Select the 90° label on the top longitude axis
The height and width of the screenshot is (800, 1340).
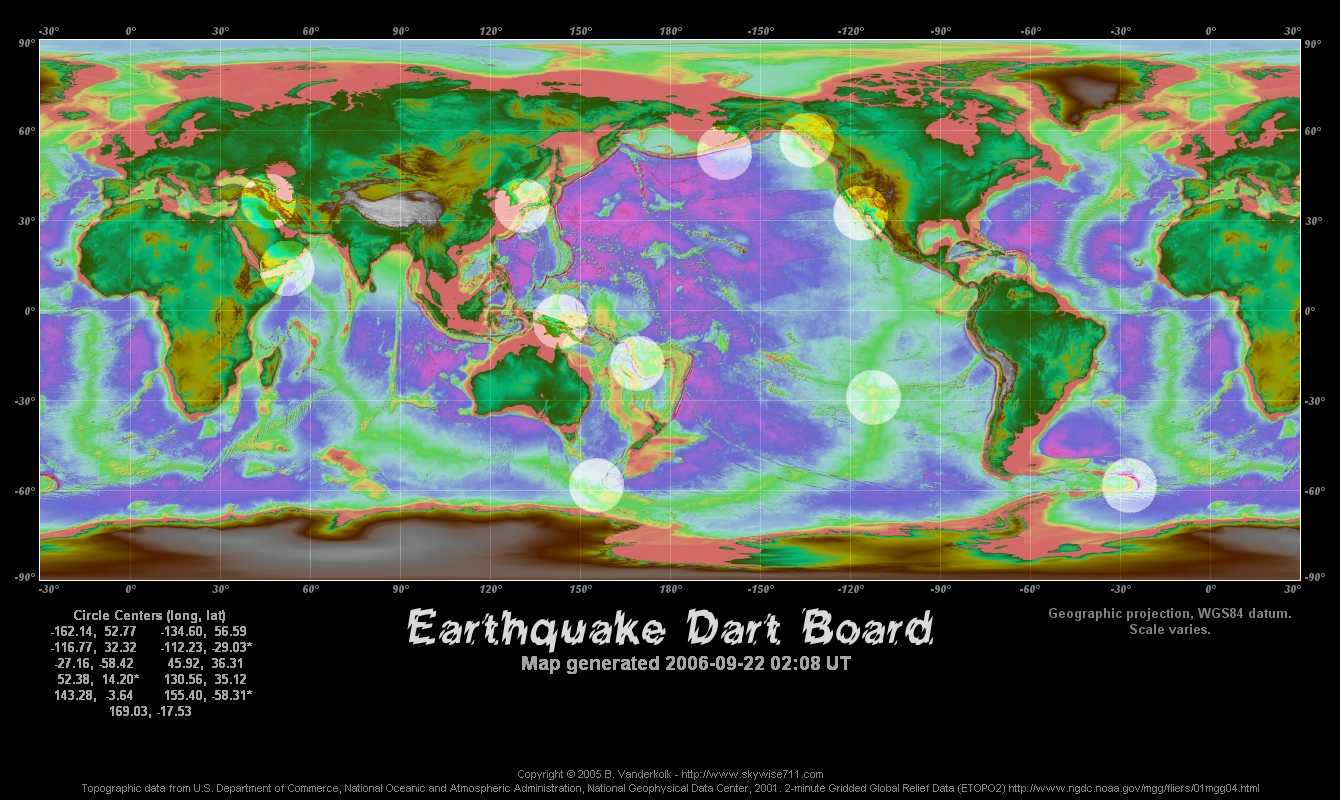pos(400,31)
